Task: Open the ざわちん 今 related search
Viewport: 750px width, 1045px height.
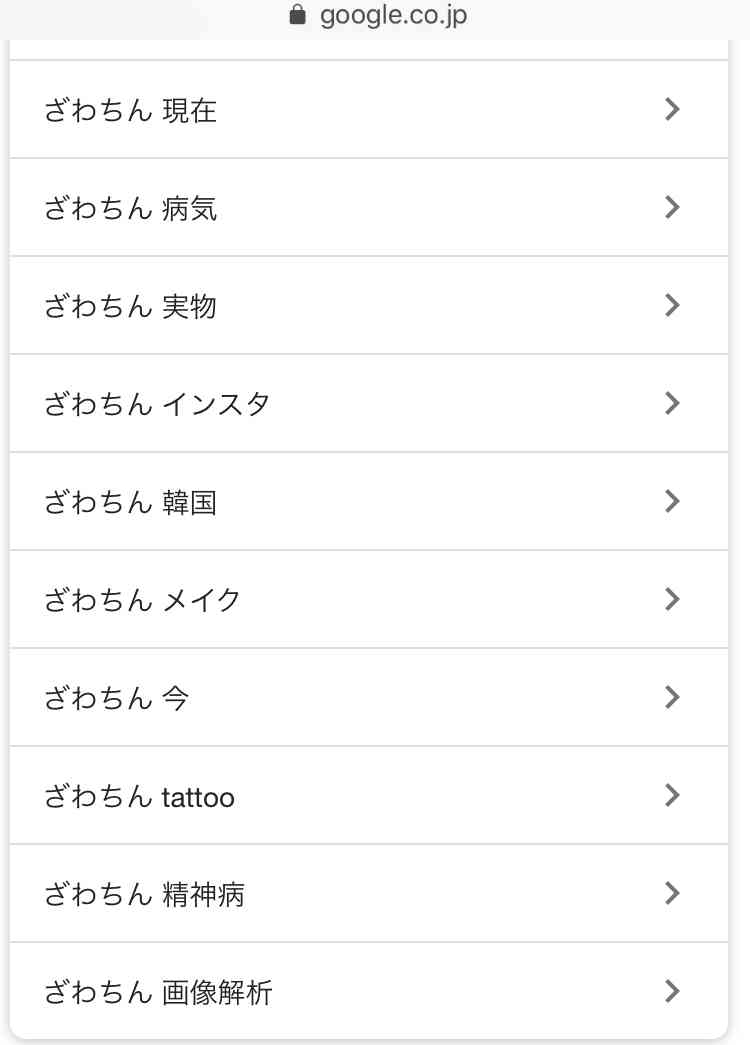Action: (x=116, y=698)
